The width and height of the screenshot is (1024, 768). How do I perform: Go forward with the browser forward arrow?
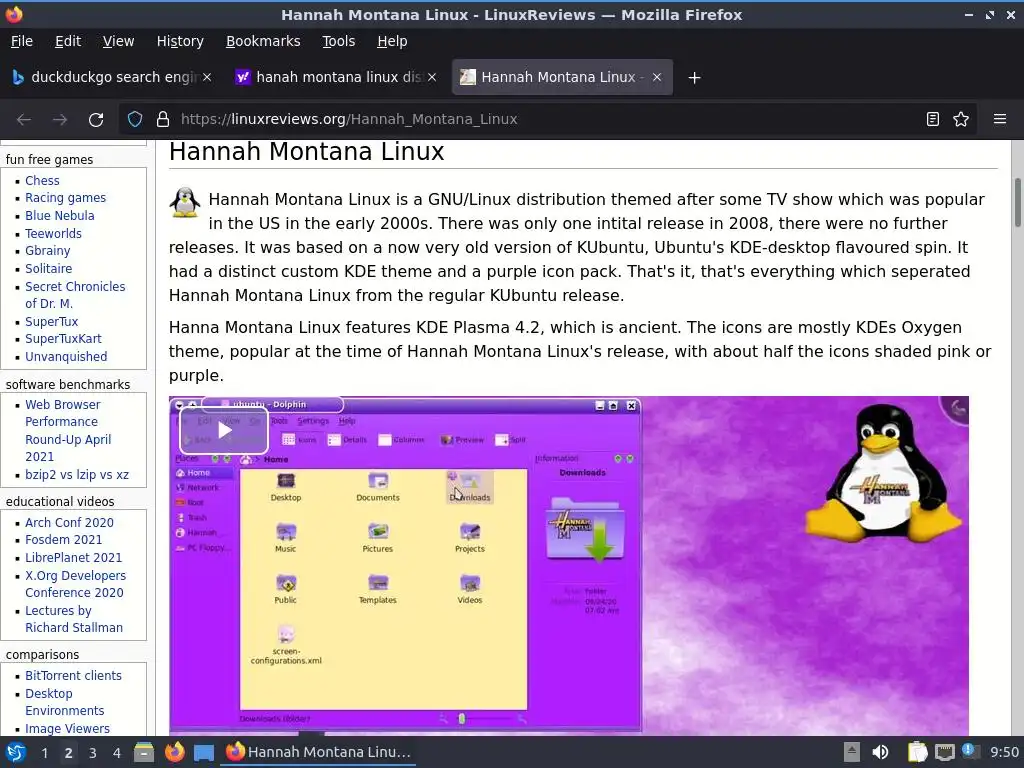pos(59,119)
